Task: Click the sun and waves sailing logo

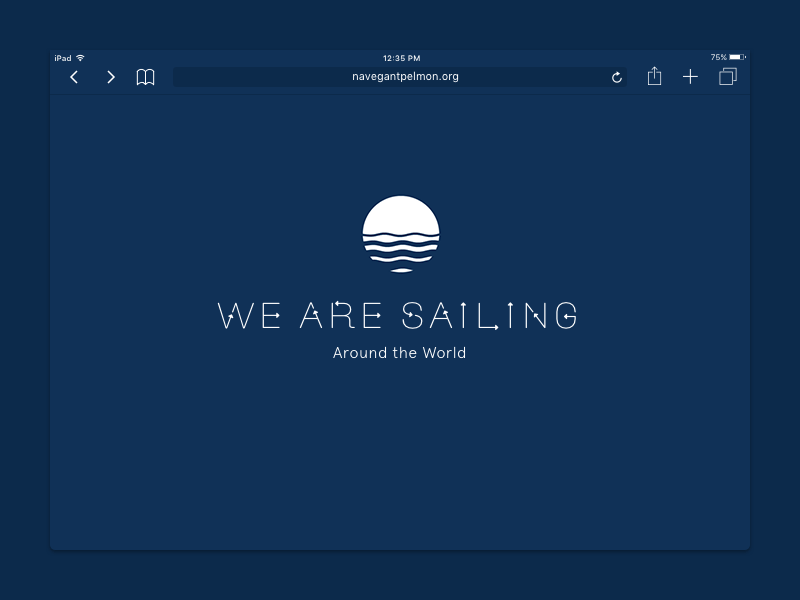Action: (x=400, y=234)
